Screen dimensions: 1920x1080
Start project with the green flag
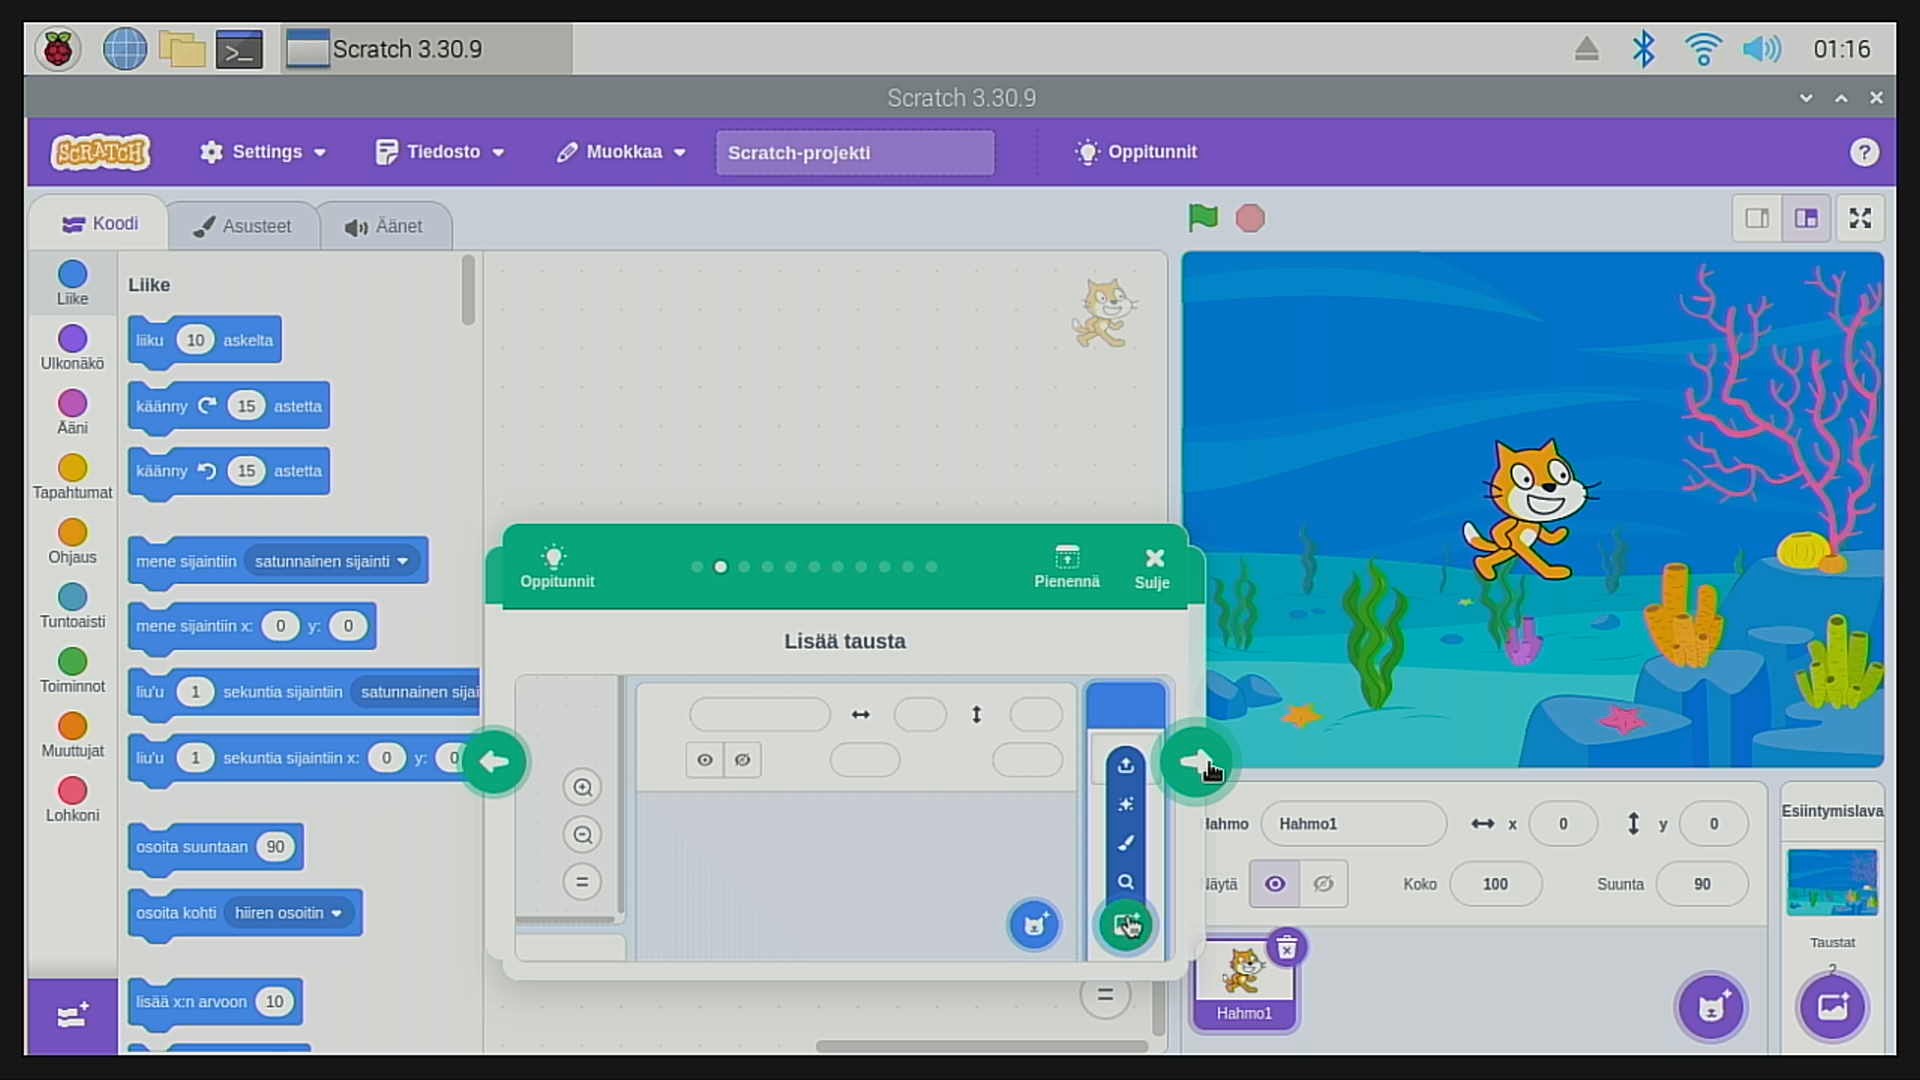(x=1203, y=218)
